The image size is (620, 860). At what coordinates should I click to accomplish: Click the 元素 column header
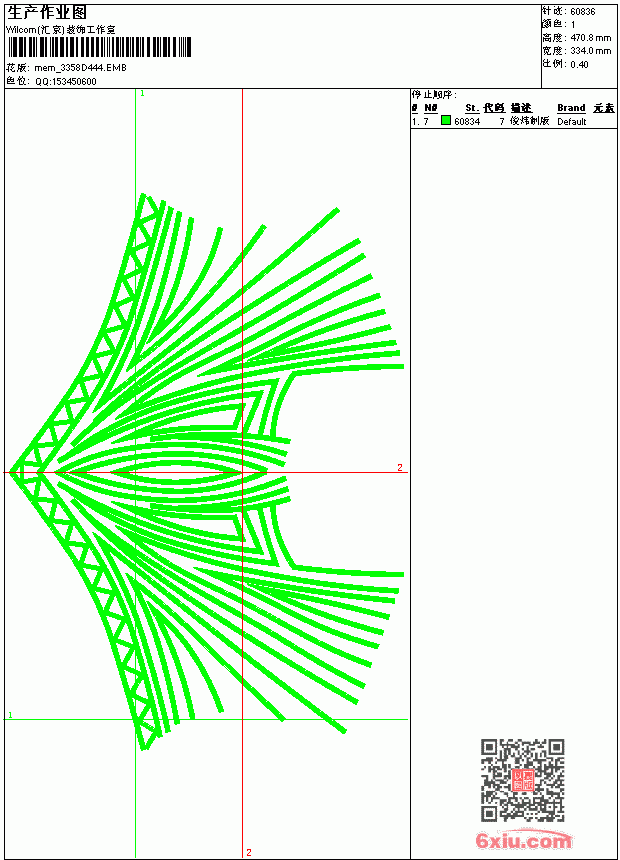click(604, 108)
